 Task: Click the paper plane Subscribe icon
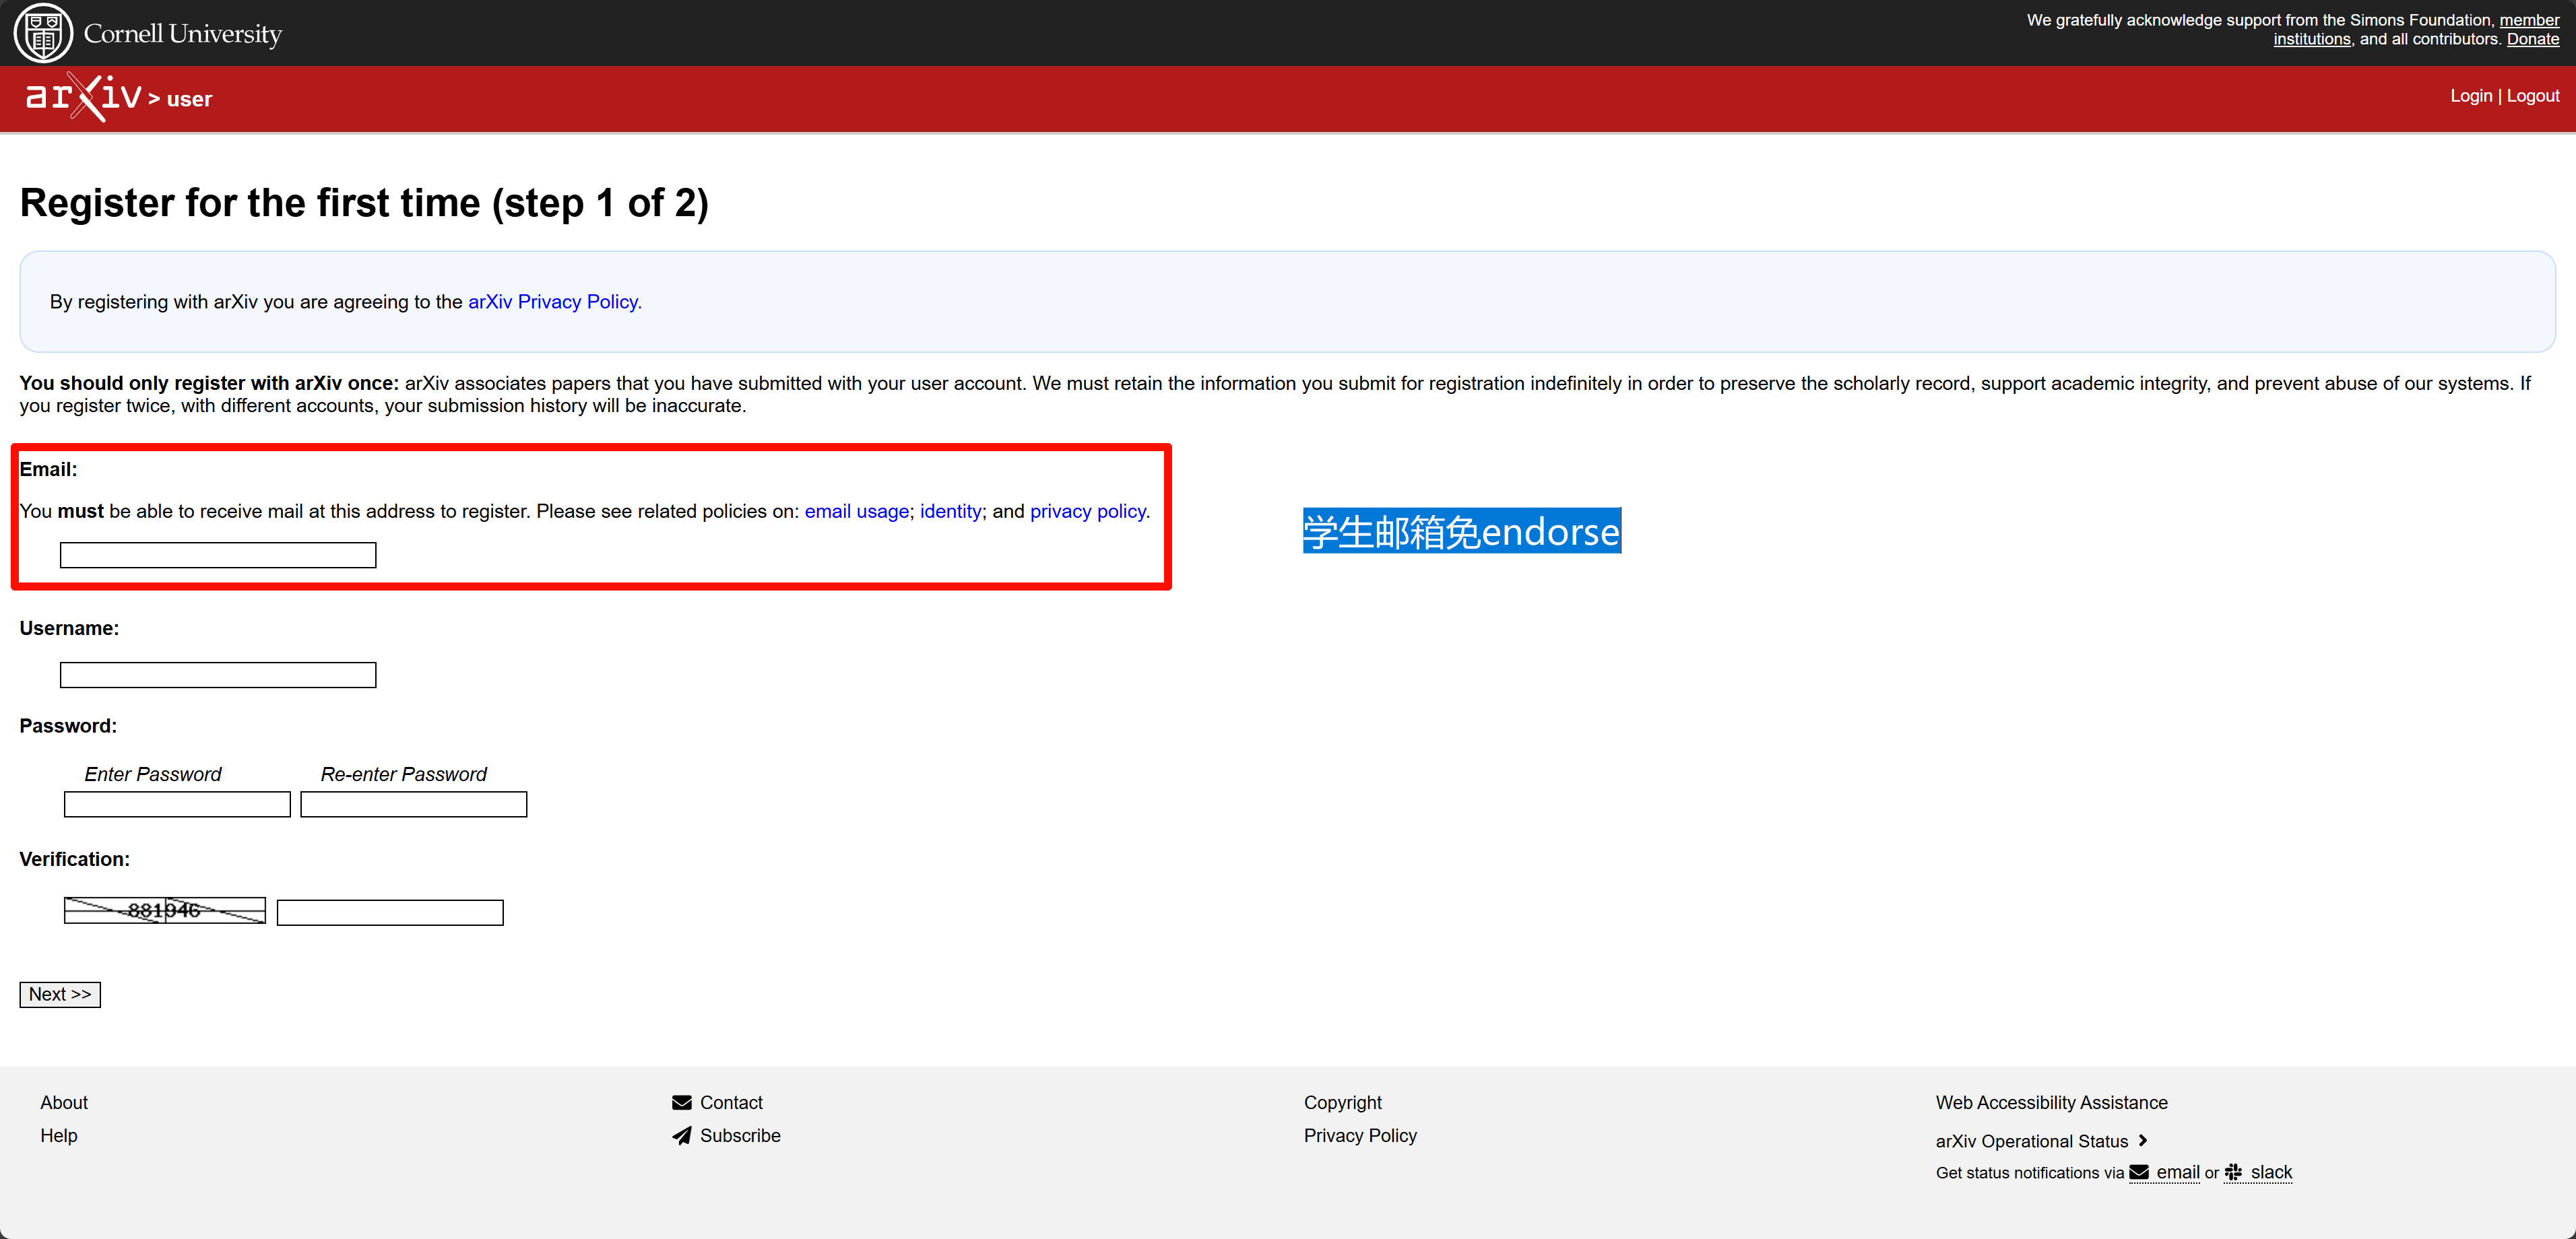pyautogui.click(x=682, y=1135)
